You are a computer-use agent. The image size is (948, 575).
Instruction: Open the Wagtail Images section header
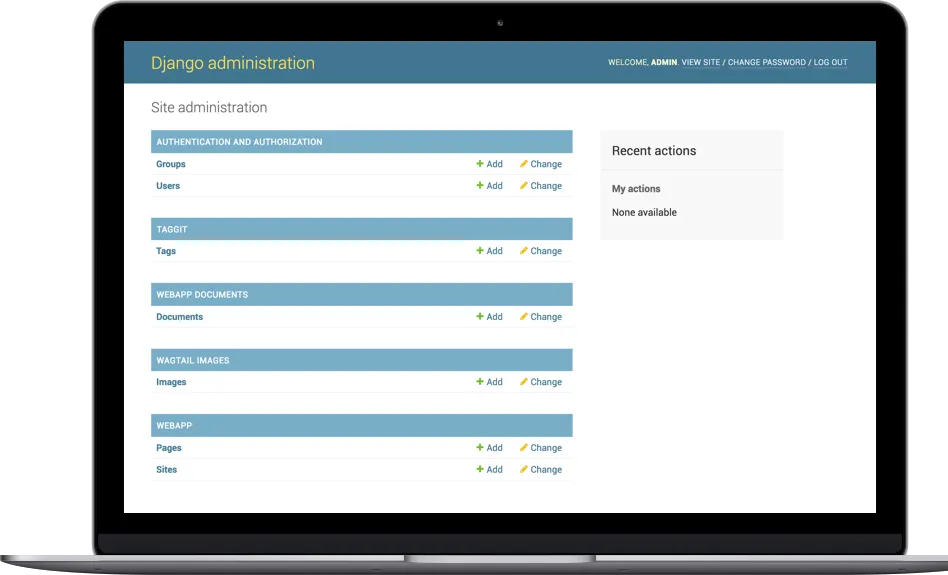click(193, 360)
